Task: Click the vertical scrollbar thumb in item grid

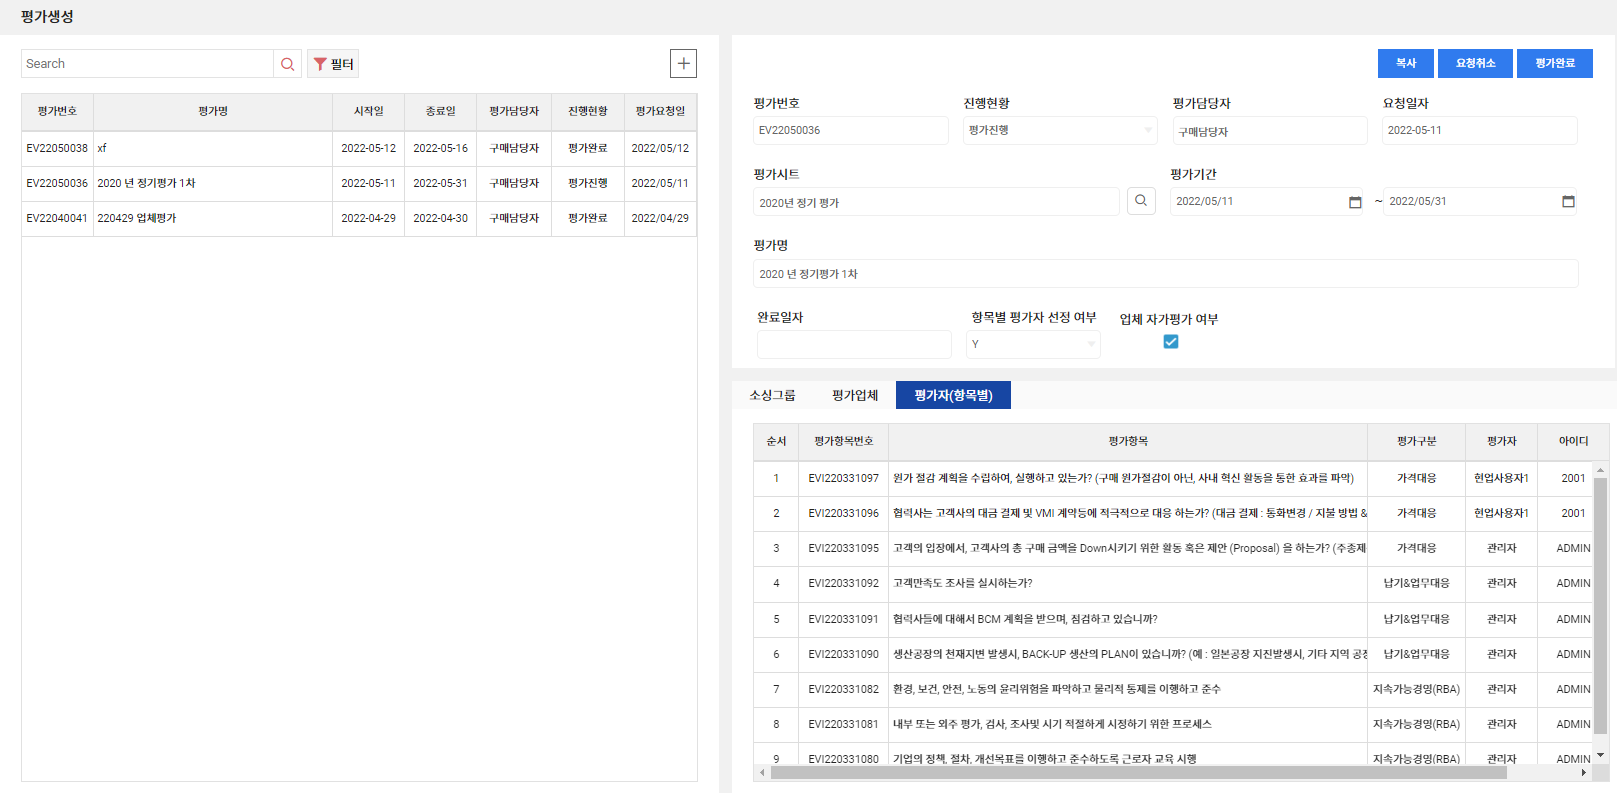Action: coord(1600,606)
